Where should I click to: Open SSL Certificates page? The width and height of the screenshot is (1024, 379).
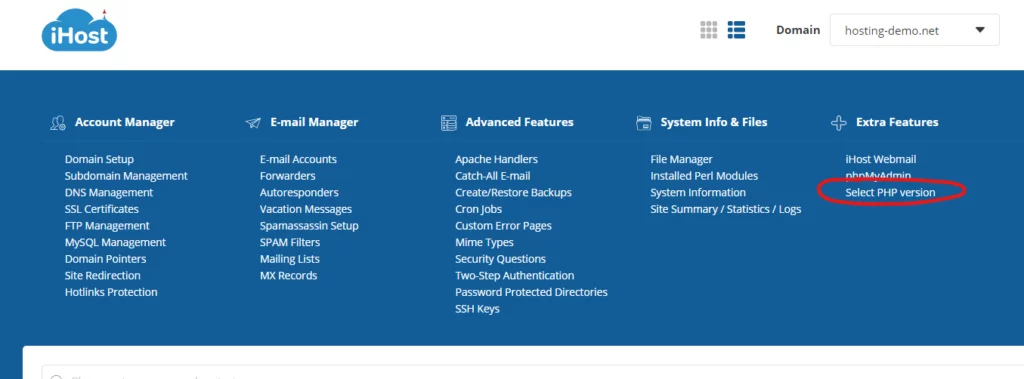102,209
